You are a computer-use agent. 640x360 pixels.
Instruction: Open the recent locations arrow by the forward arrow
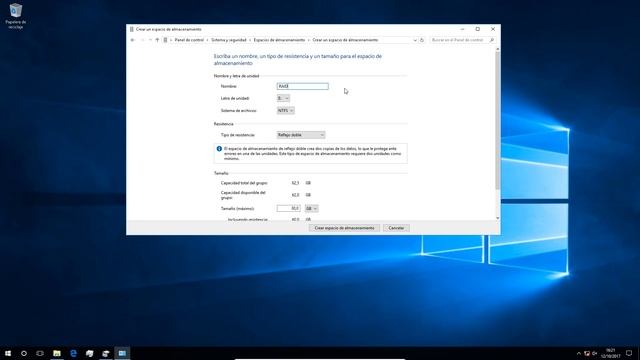coord(150,40)
